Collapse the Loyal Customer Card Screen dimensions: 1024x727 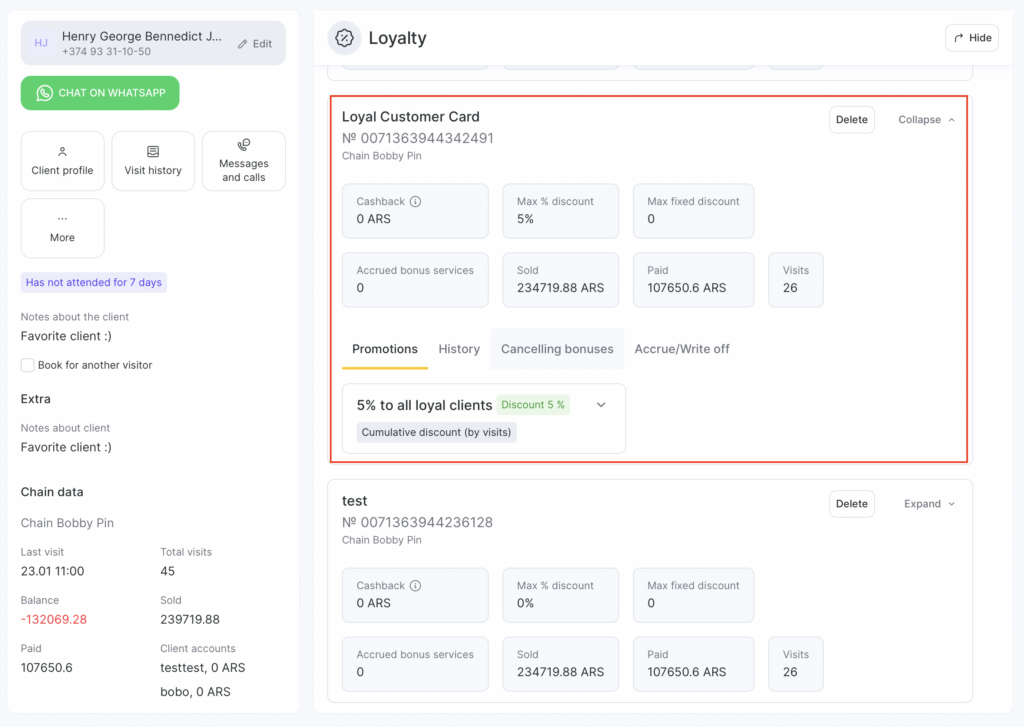tap(926, 120)
